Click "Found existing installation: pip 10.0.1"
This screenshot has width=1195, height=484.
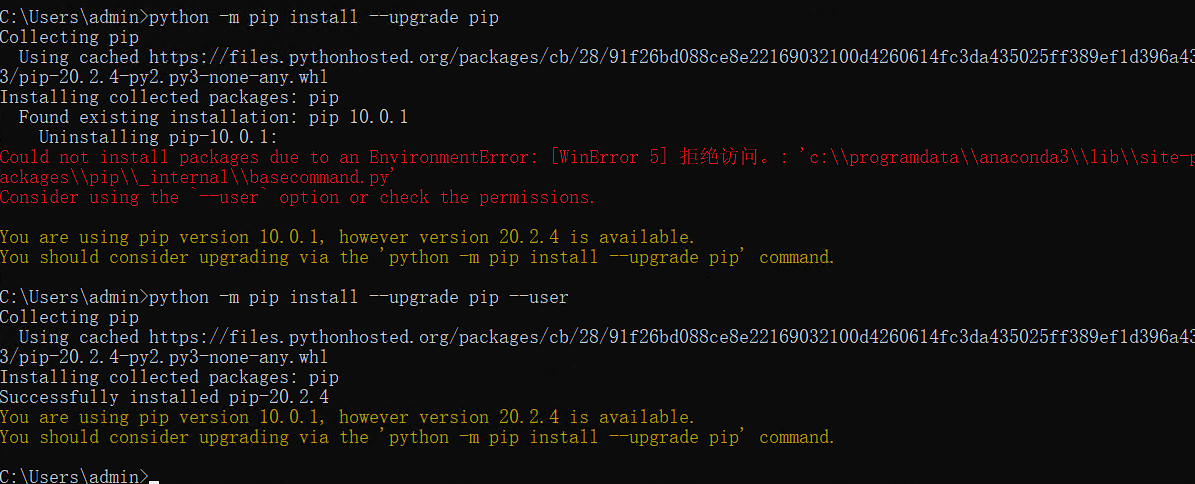tap(213, 117)
